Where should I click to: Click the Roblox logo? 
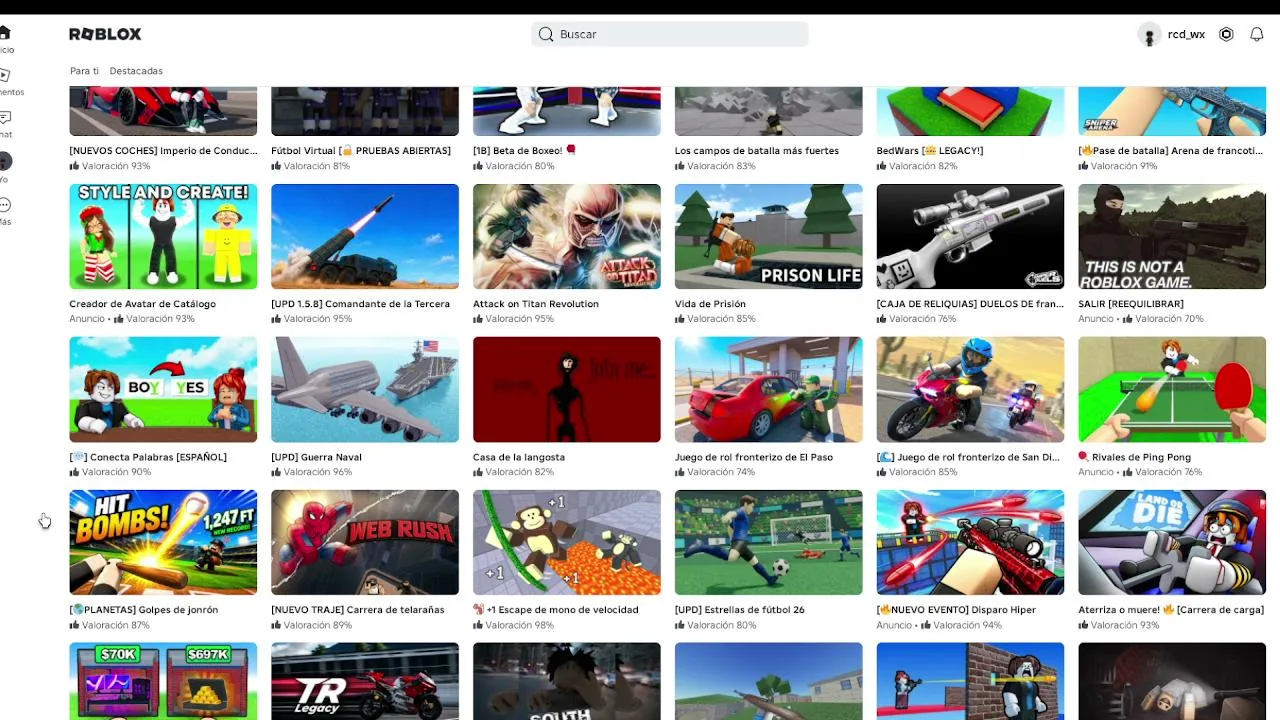pos(105,34)
